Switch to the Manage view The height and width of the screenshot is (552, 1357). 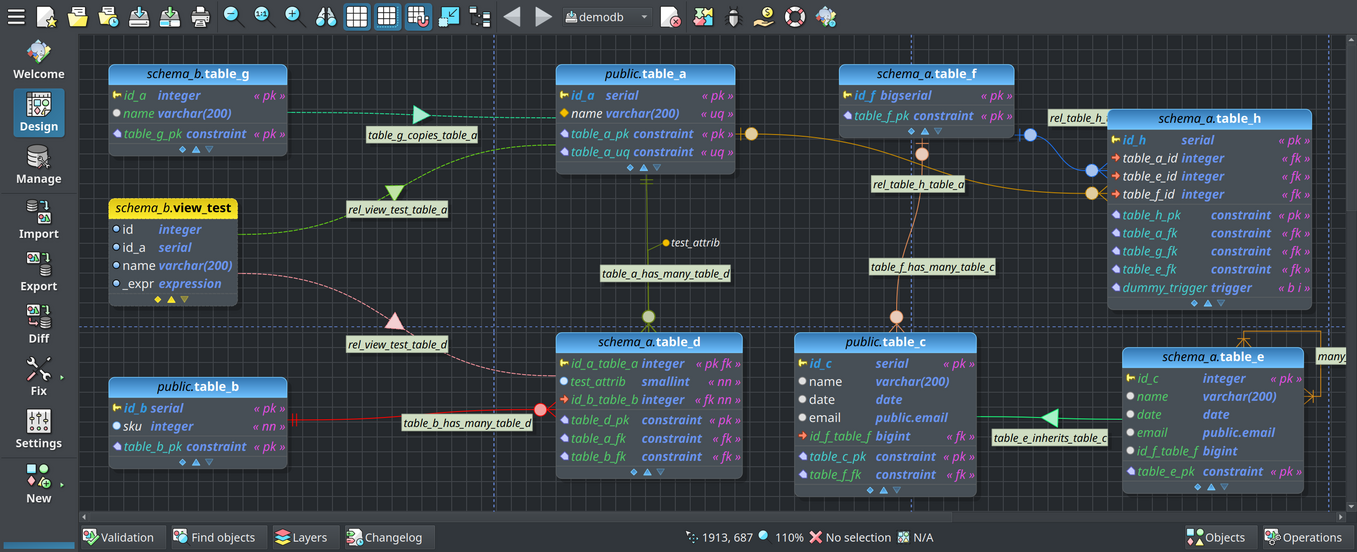tap(38, 165)
